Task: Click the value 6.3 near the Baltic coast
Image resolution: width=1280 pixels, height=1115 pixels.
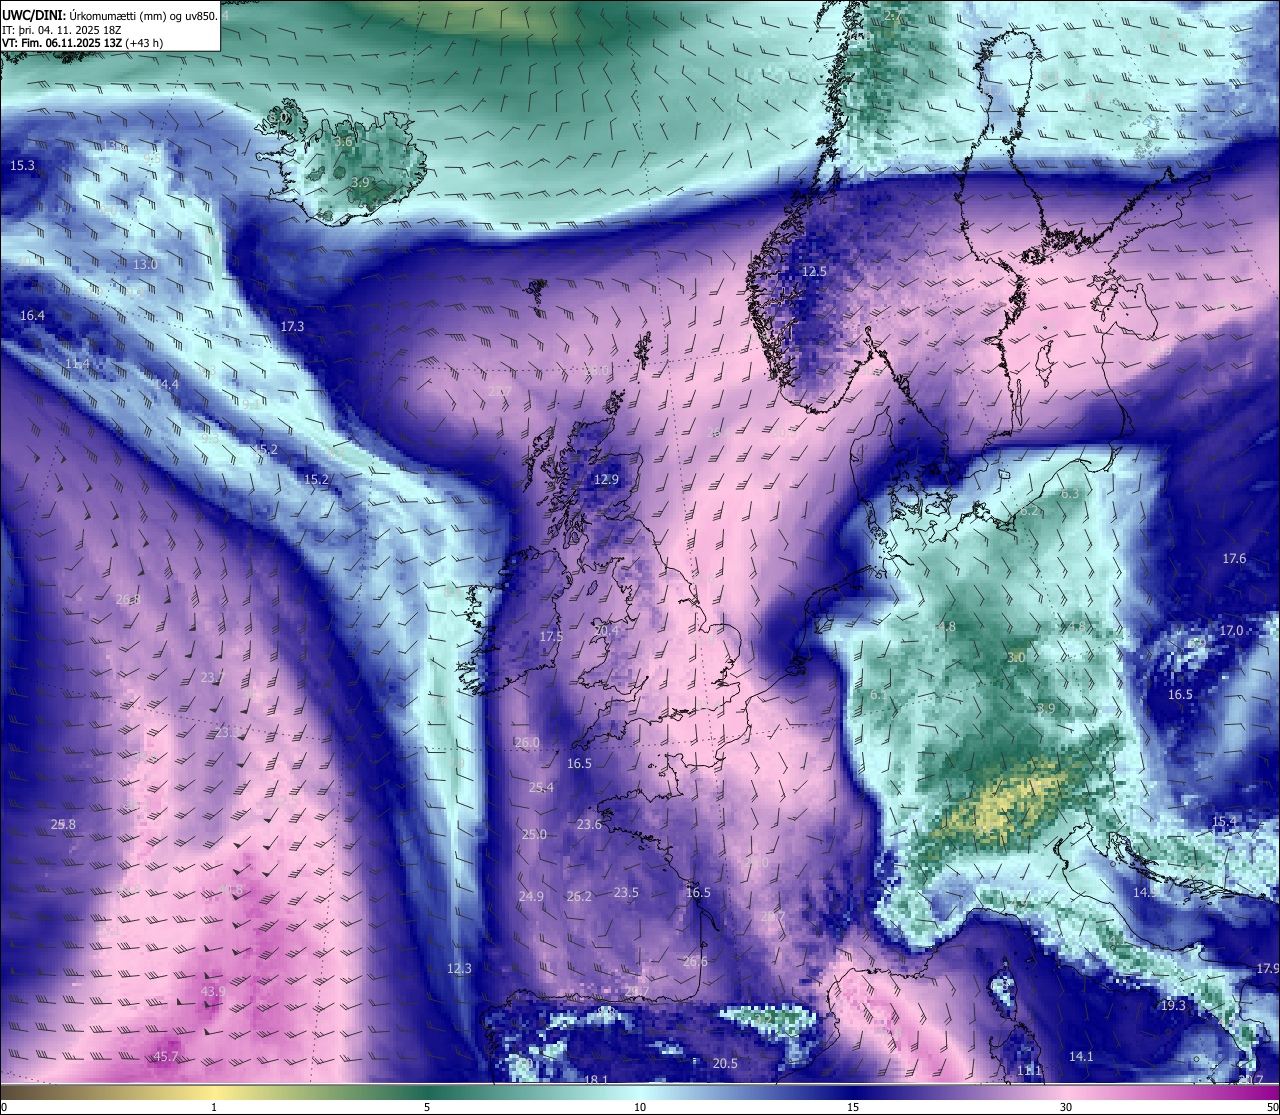Action: pyautogui.click(x=1070, y=493)
